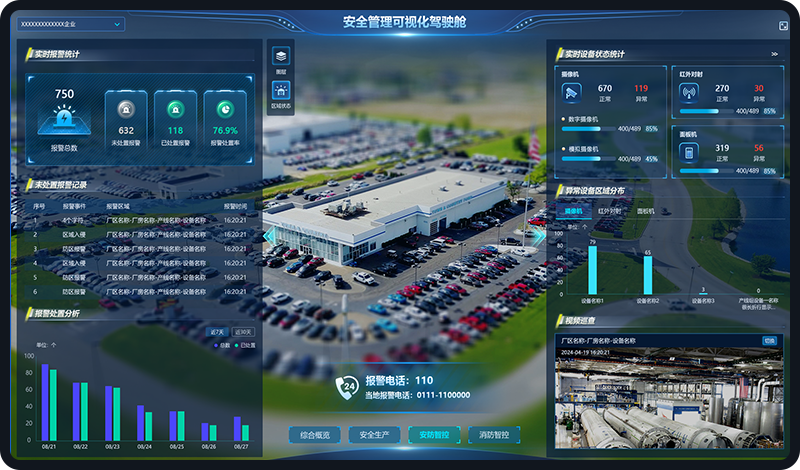Switch to the 安全生产 bottom tab
800x470 pixels.
380,435
